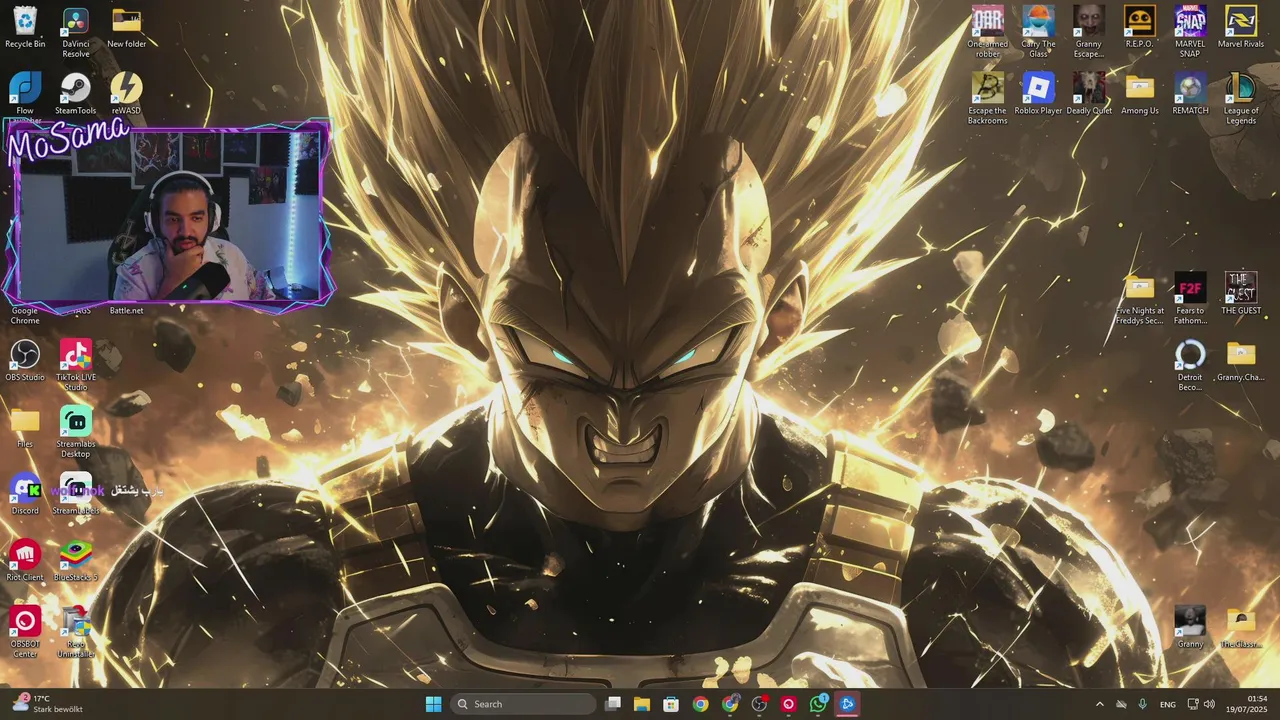The height and width of the screenshot is (720, 1280).
Task: Select the Granny Escape game icon
Action: tap(1089, 32)
